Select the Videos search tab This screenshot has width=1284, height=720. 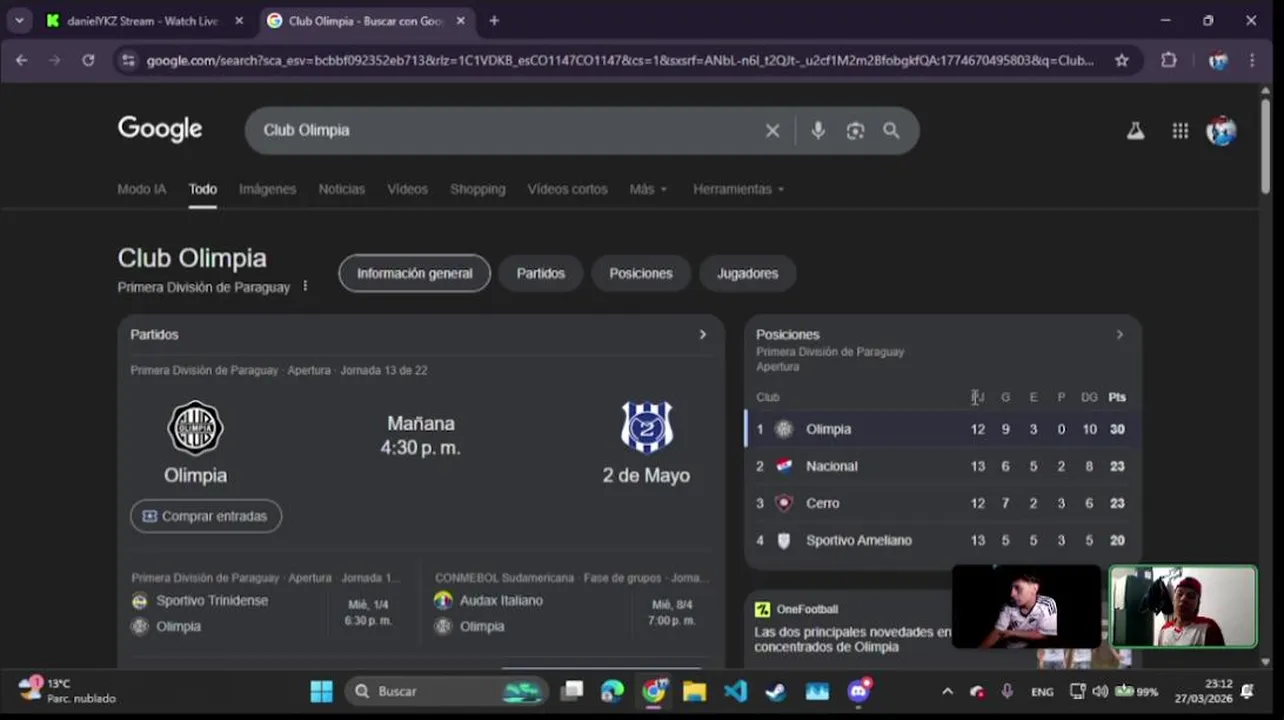tap(407, 189)
